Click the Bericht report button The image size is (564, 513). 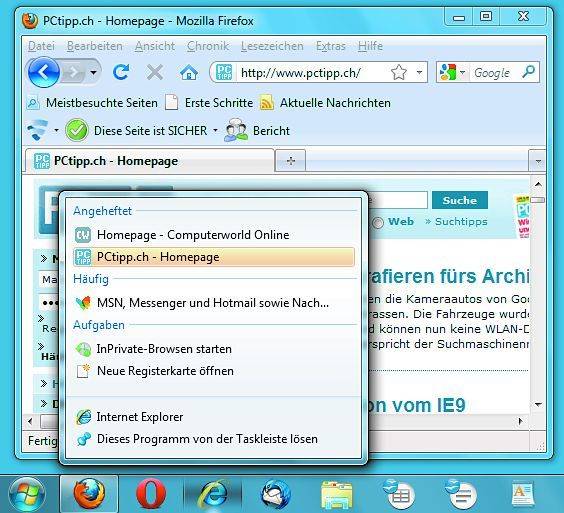coord(257,131)
